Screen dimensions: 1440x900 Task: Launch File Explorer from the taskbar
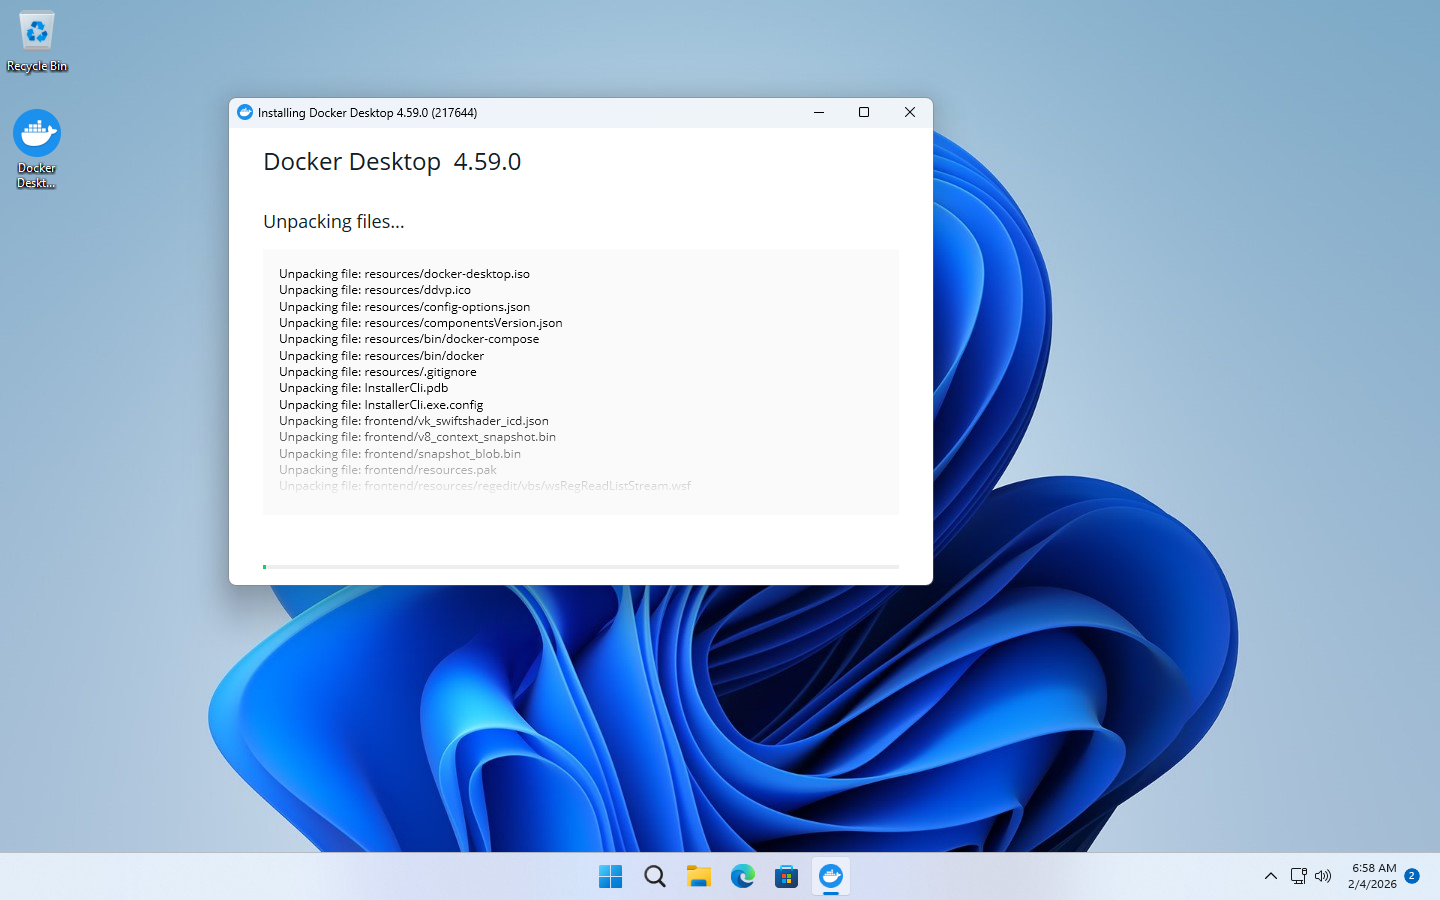pos(698,877)
